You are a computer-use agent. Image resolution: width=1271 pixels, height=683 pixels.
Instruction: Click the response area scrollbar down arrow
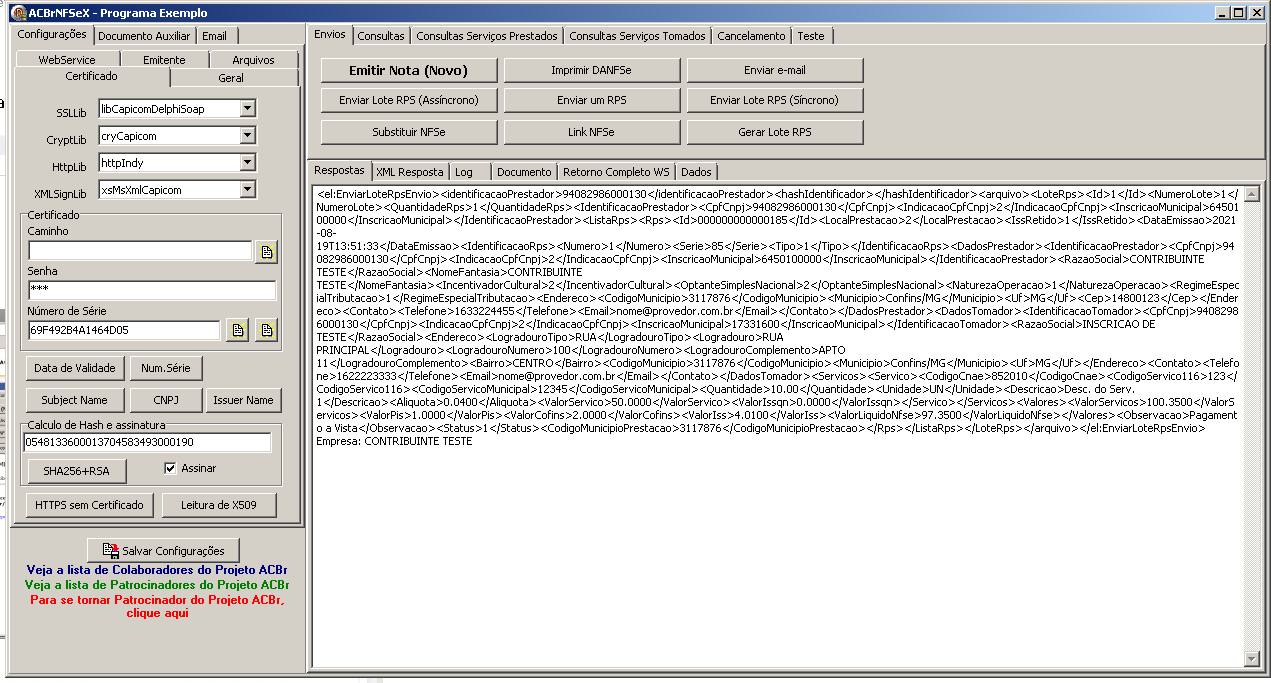pos(1250,658)
